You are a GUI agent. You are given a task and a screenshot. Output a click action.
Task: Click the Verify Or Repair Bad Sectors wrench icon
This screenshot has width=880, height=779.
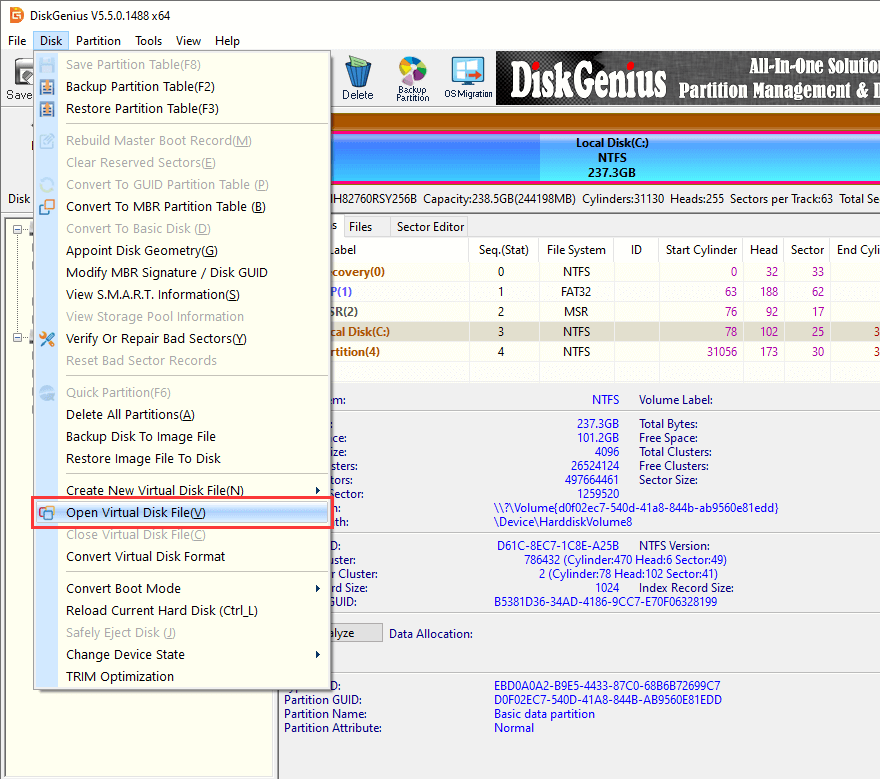click(x=47, y=339)
